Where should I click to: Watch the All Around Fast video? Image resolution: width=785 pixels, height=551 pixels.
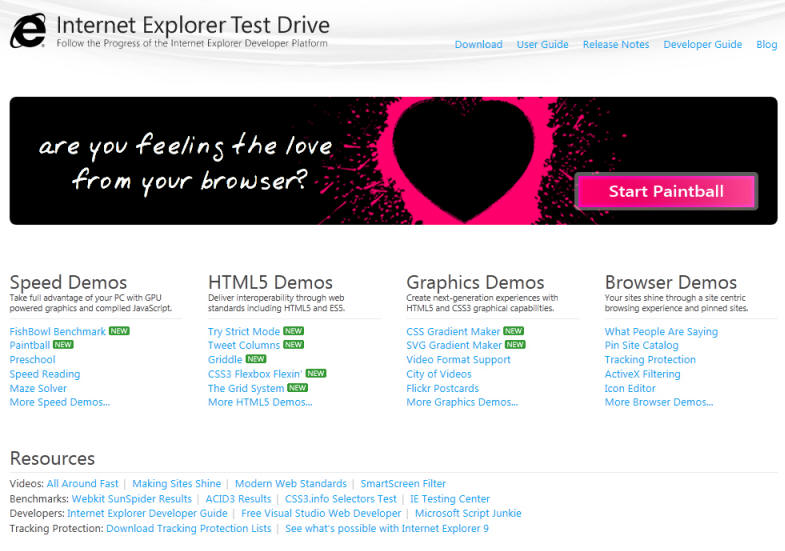[83, 483]
